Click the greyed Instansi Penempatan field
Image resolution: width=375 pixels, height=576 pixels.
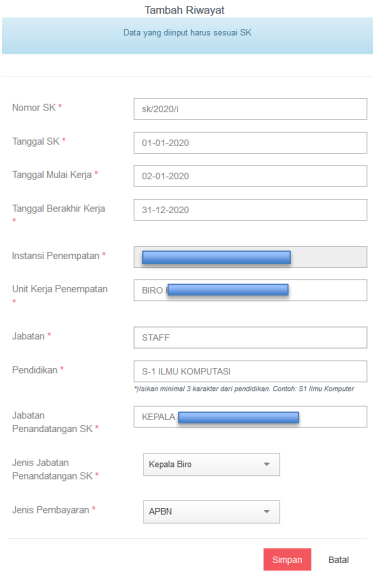250,257
